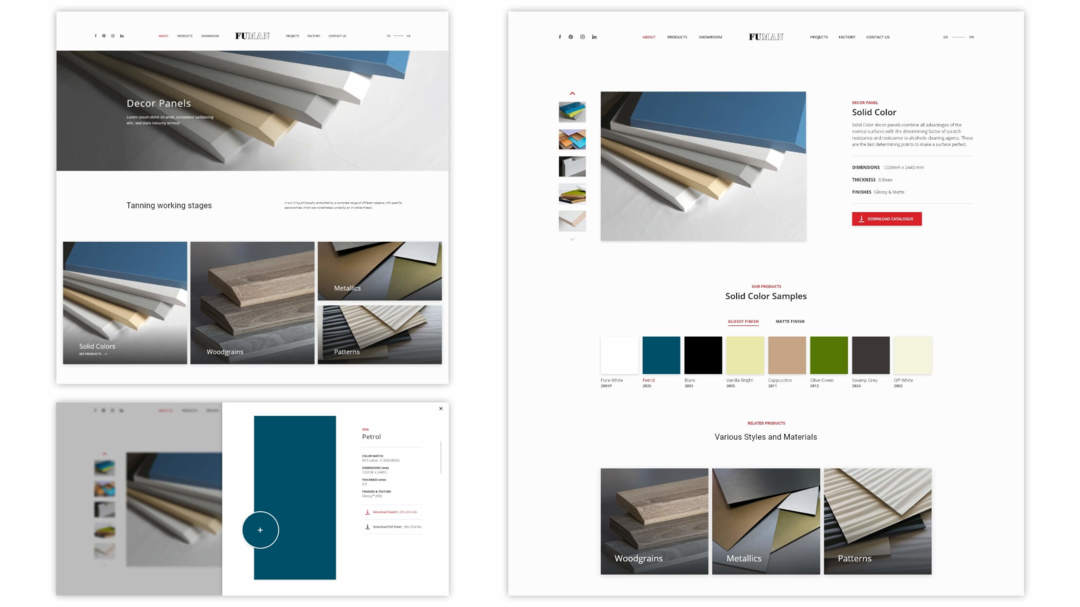1080x607 pixels.
Task: Pick the Olive Green color swatch
Action: (829, 356)
